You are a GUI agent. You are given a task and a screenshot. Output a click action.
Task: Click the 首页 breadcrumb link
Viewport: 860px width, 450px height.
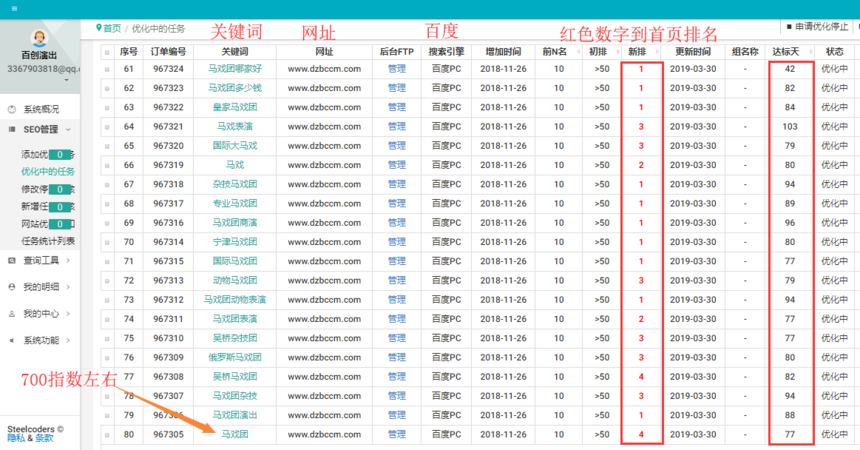click(112, 28)
